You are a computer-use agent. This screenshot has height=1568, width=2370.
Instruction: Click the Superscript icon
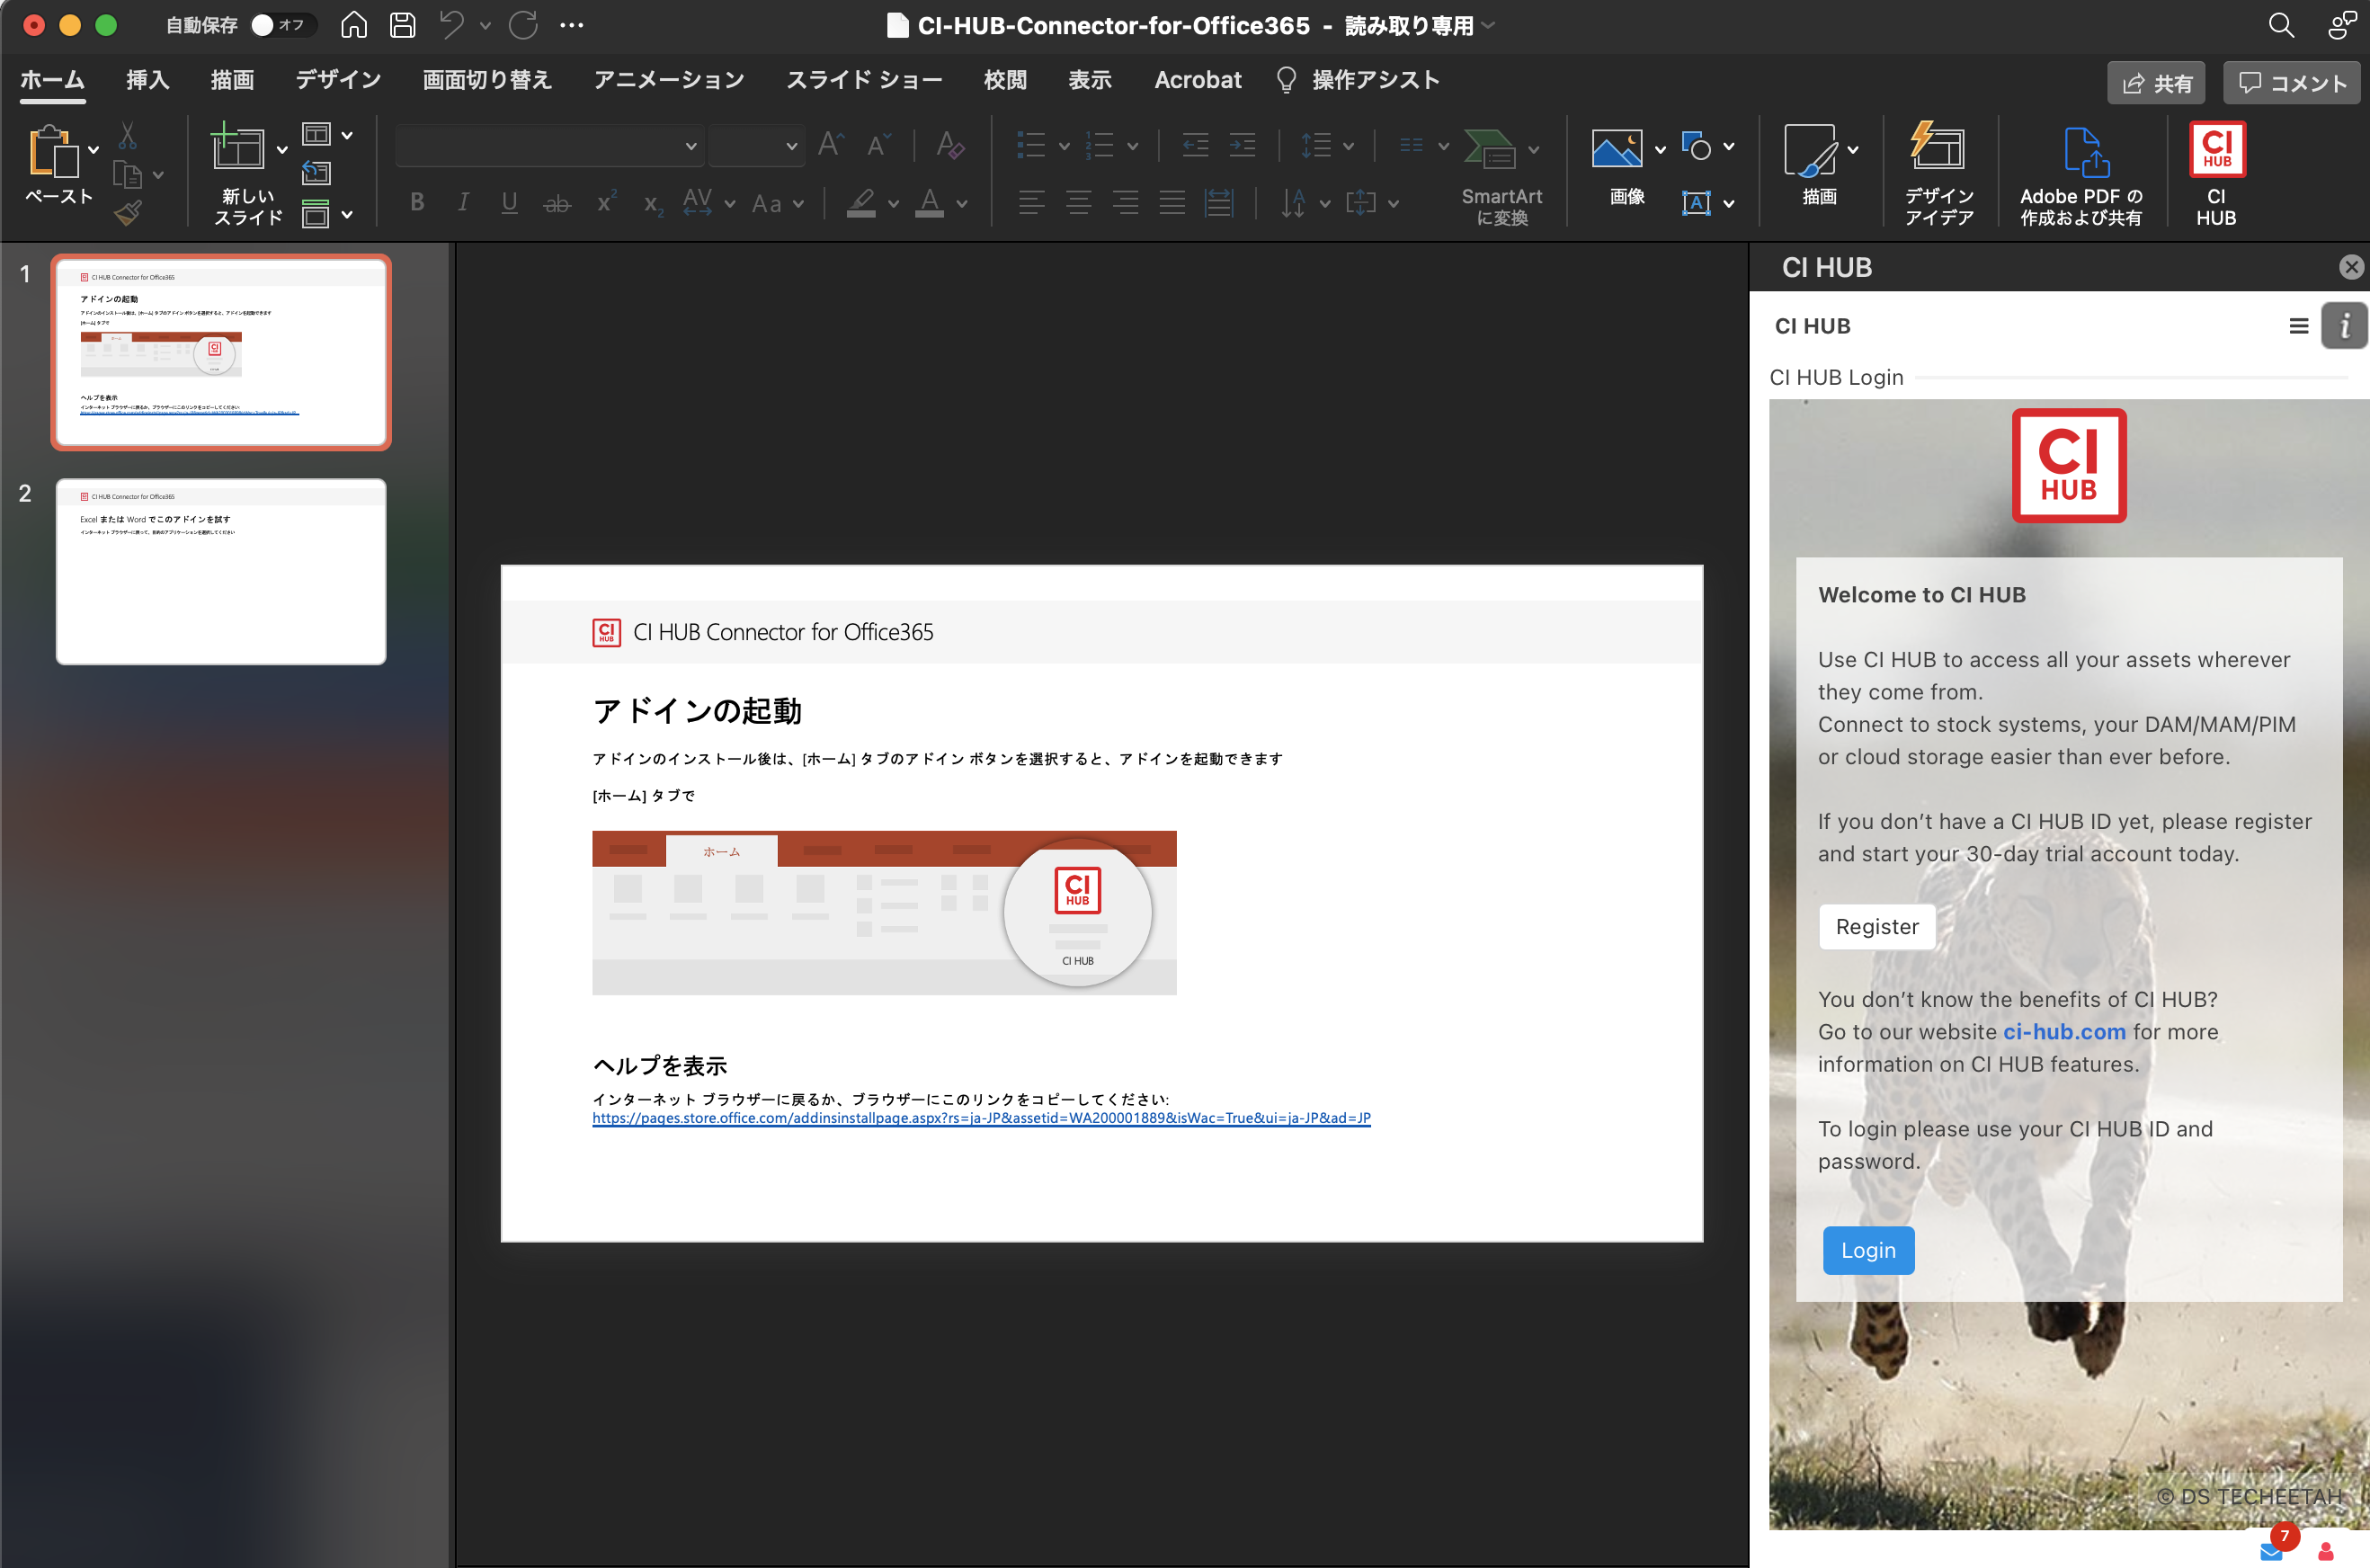606,203
